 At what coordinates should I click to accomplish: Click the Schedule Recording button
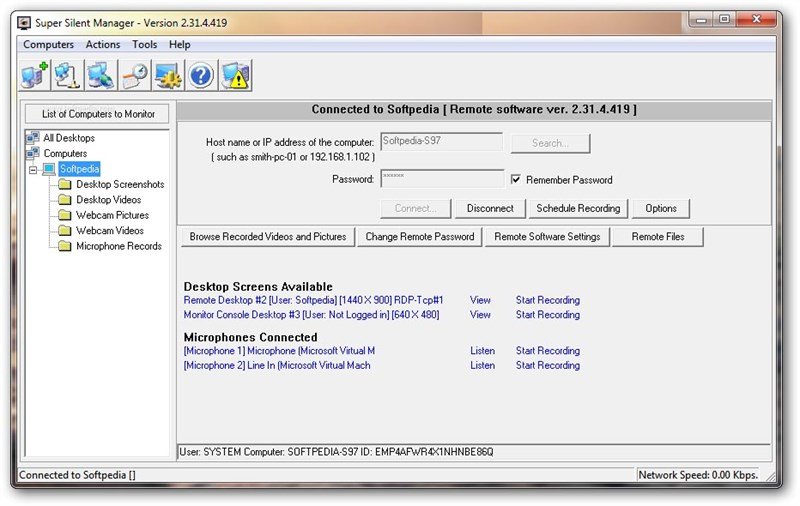(x=578, y=209)
